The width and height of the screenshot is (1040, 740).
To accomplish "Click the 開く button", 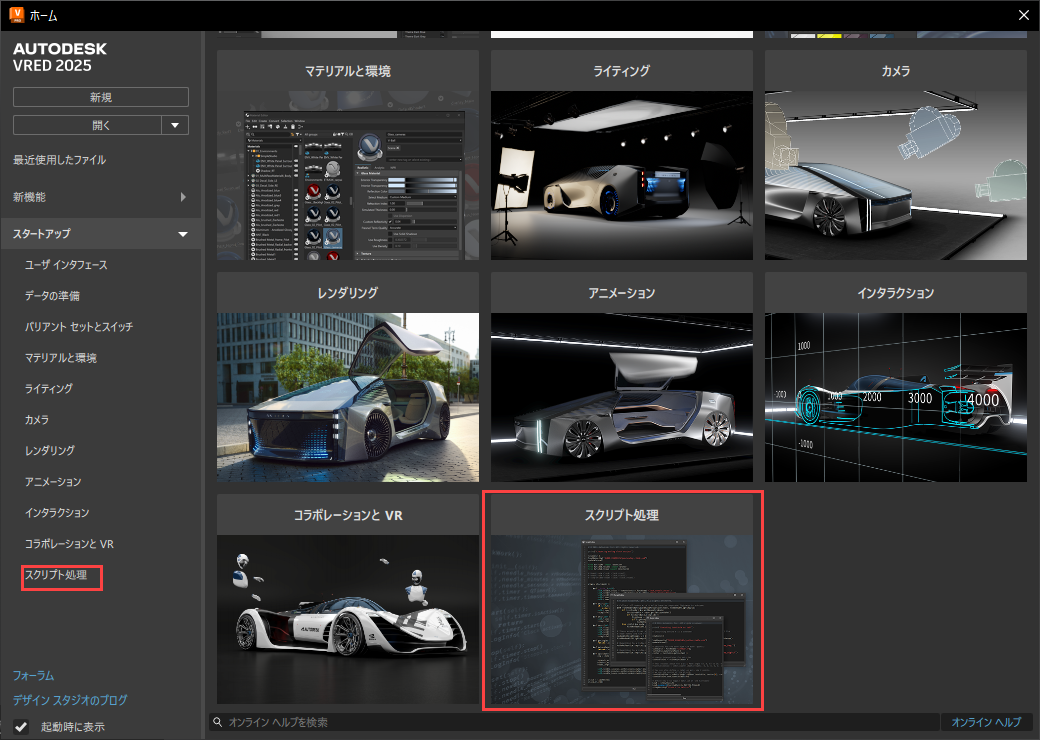I will [x=88, y=125].
